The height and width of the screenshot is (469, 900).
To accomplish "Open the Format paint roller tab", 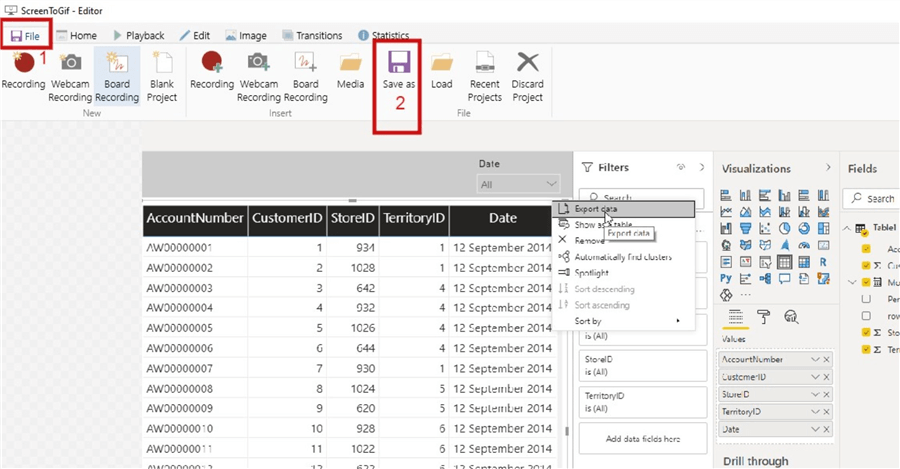I will 762,316.
